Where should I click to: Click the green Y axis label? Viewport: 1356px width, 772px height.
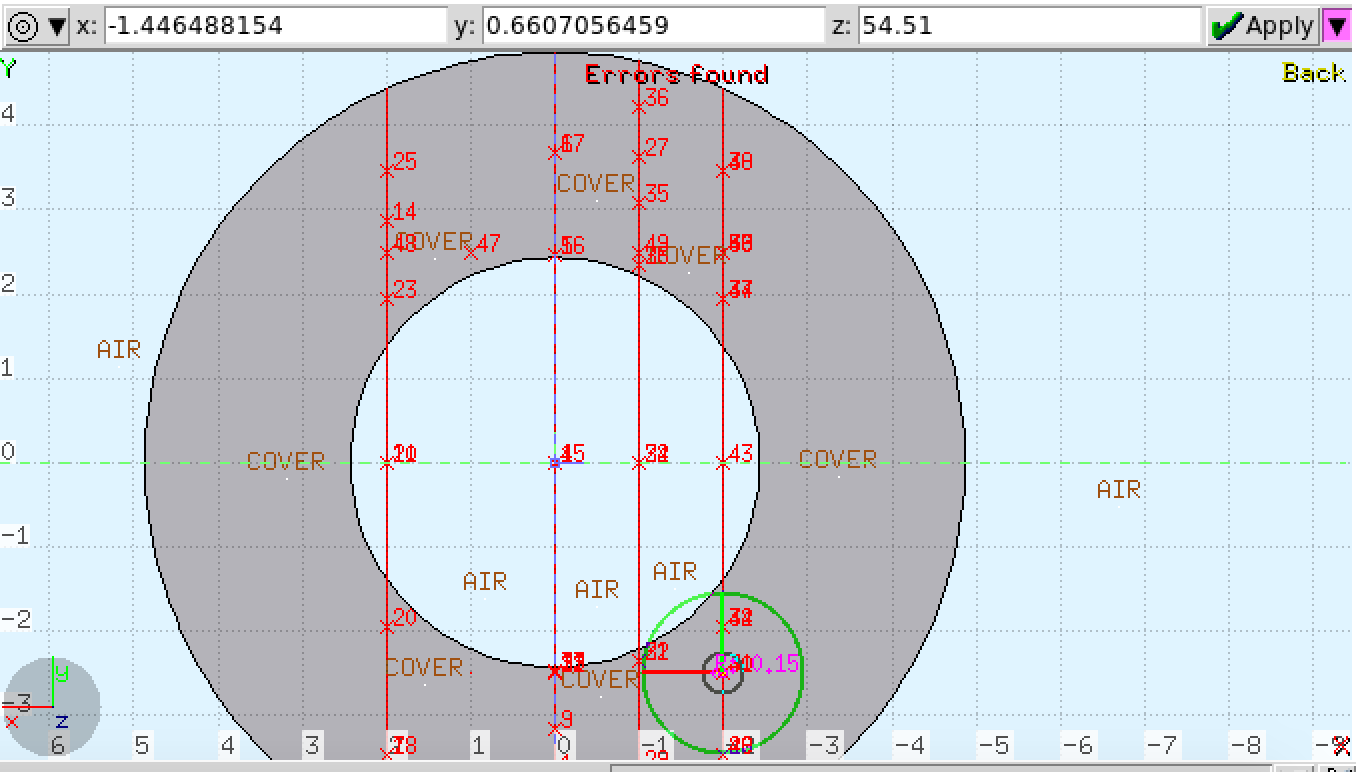[x=8, y=69]
